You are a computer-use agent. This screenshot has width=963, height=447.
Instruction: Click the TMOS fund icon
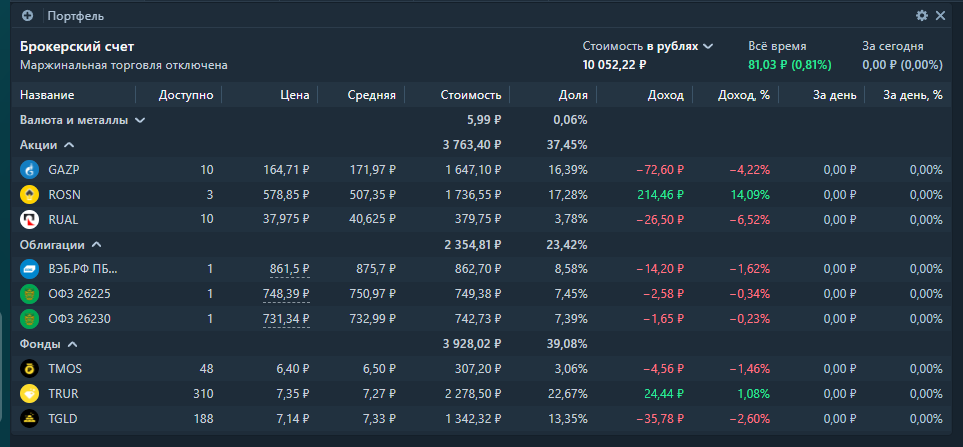pos(29,368)
